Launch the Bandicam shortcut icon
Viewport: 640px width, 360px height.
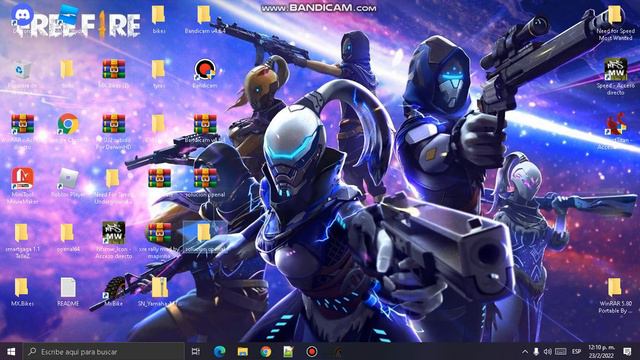(x=205, y=69)
